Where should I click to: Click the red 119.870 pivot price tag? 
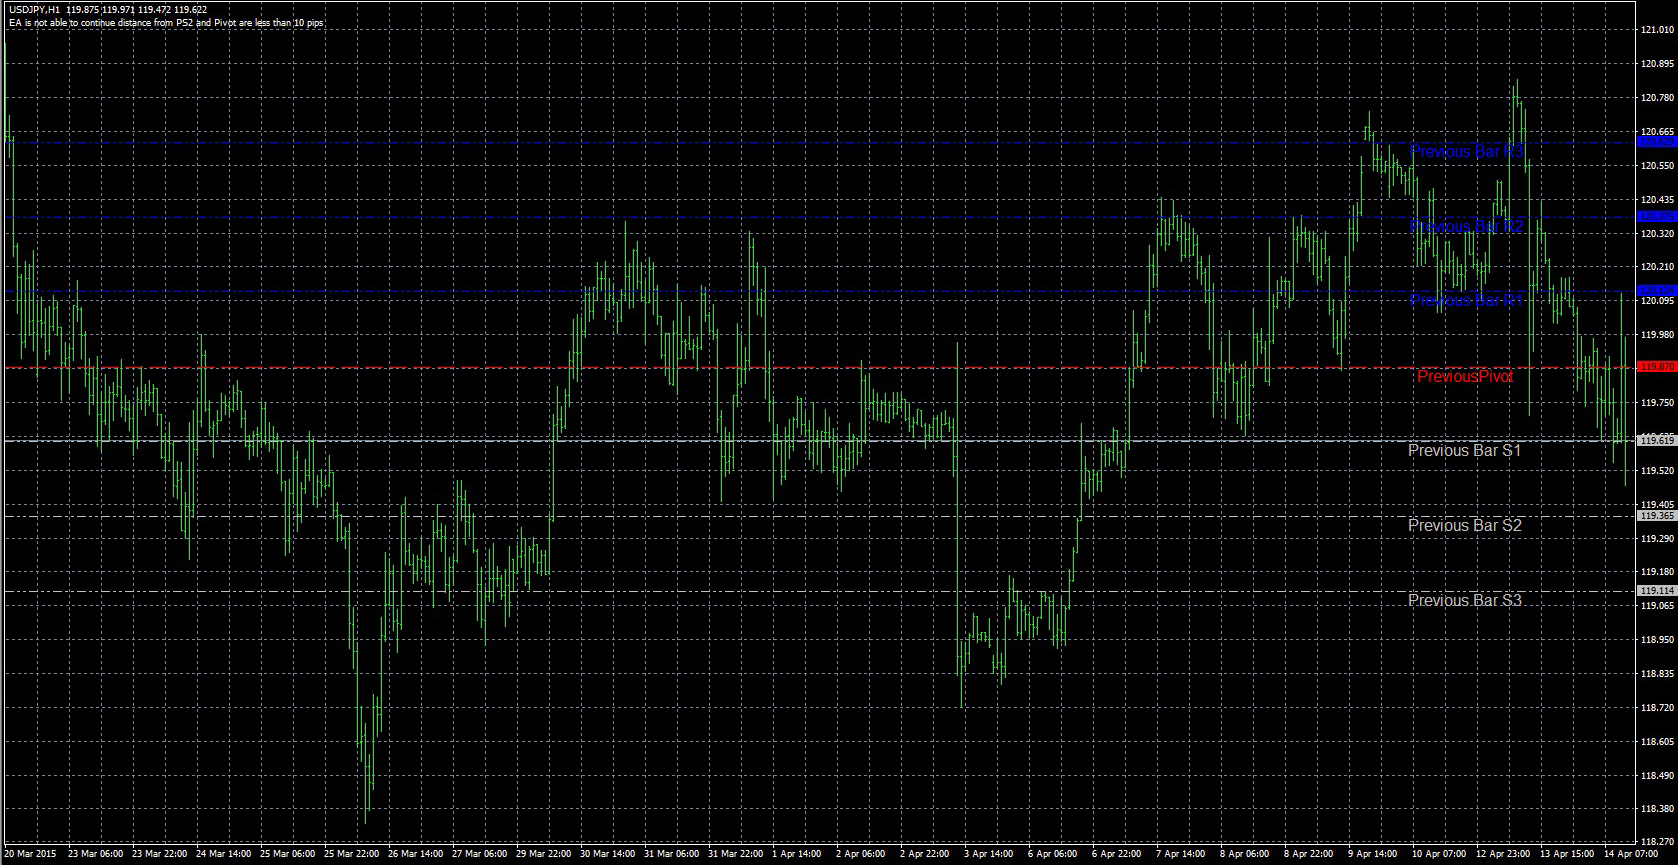click(x=1657, y=367)
